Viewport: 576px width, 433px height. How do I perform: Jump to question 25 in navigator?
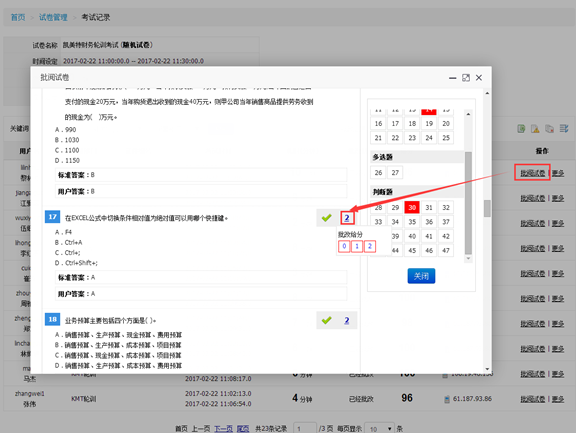tap(446, 138)
